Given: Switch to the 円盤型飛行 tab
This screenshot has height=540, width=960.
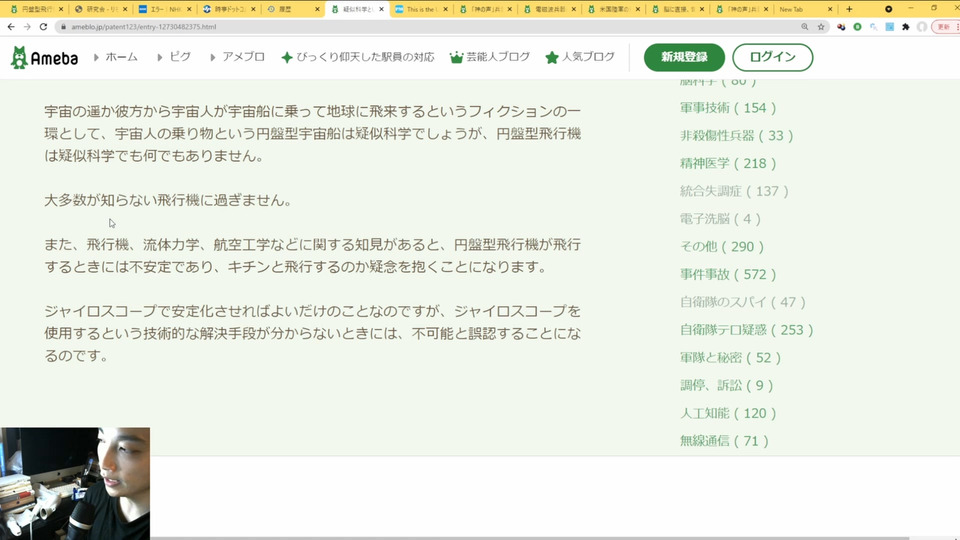Looking at the screenshot, I should pos(34,9).
